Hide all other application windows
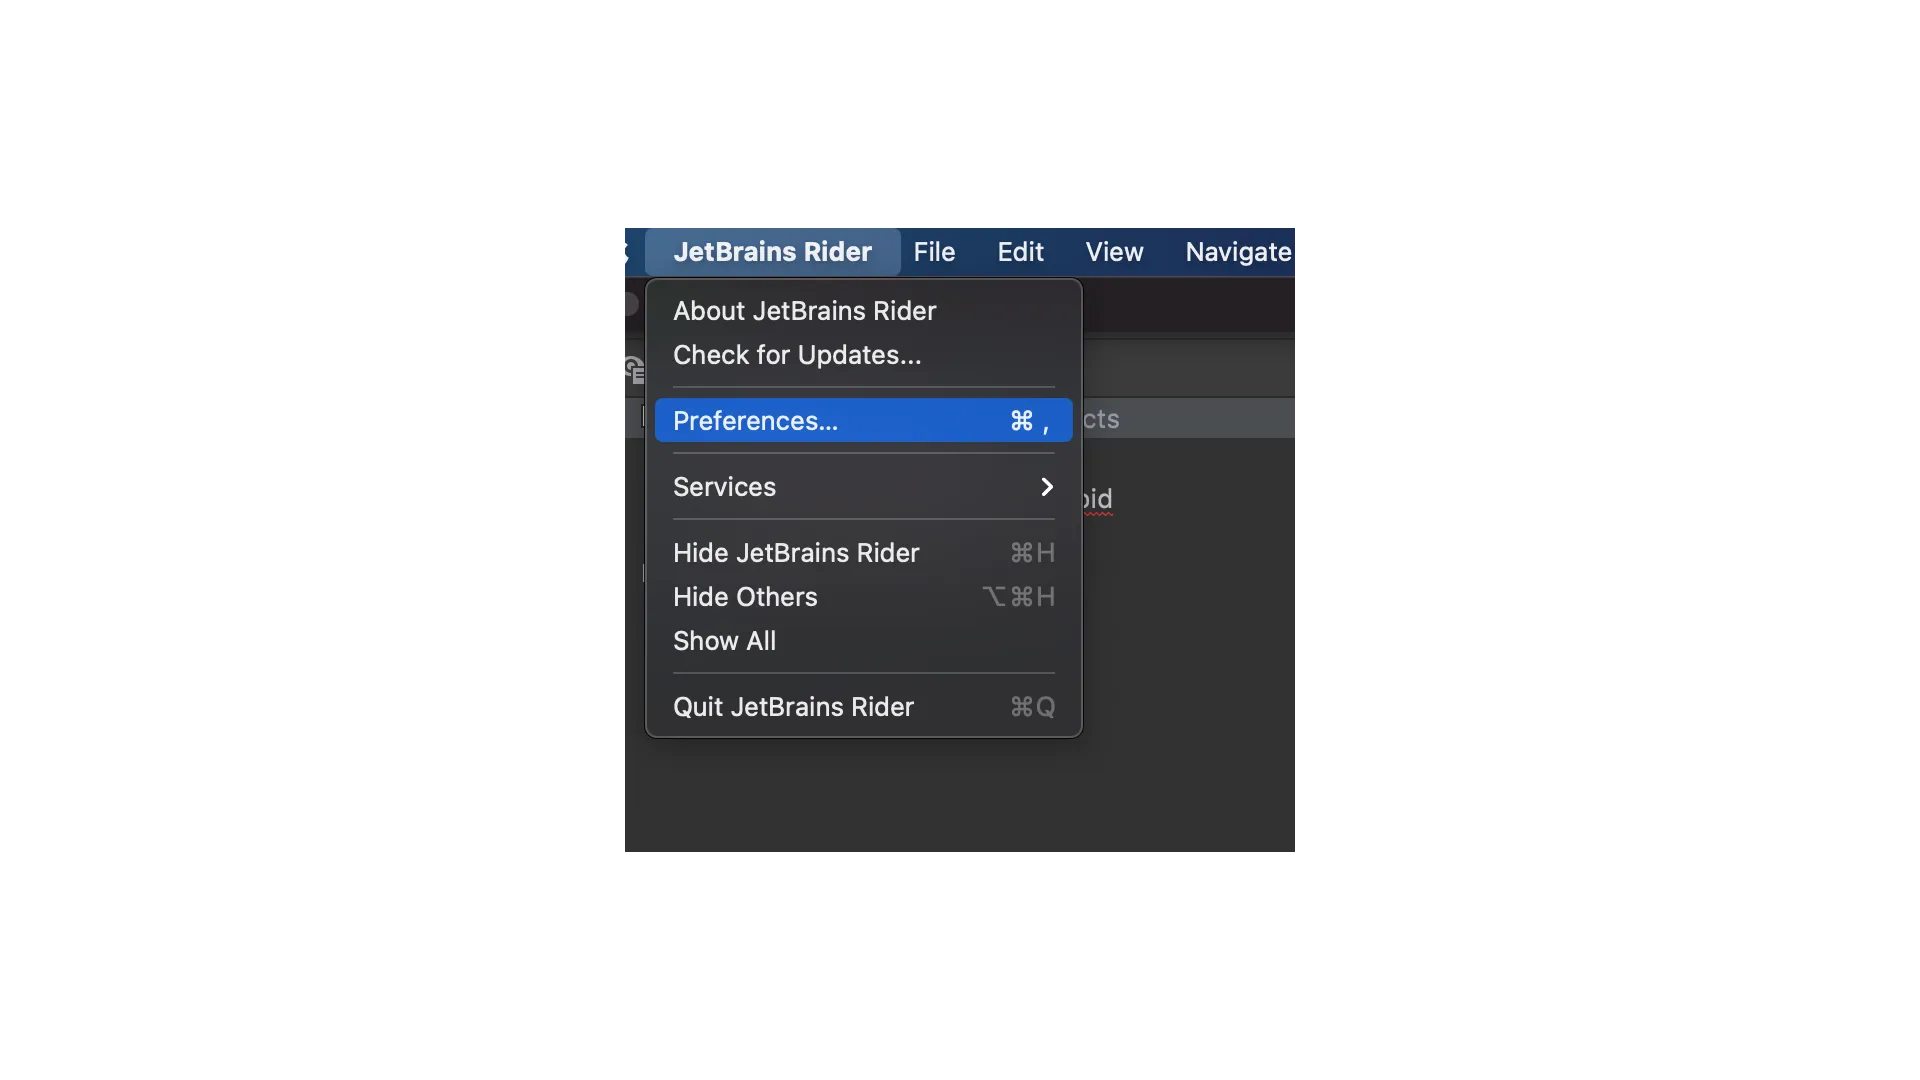1920x1080 pixels. 745,596
